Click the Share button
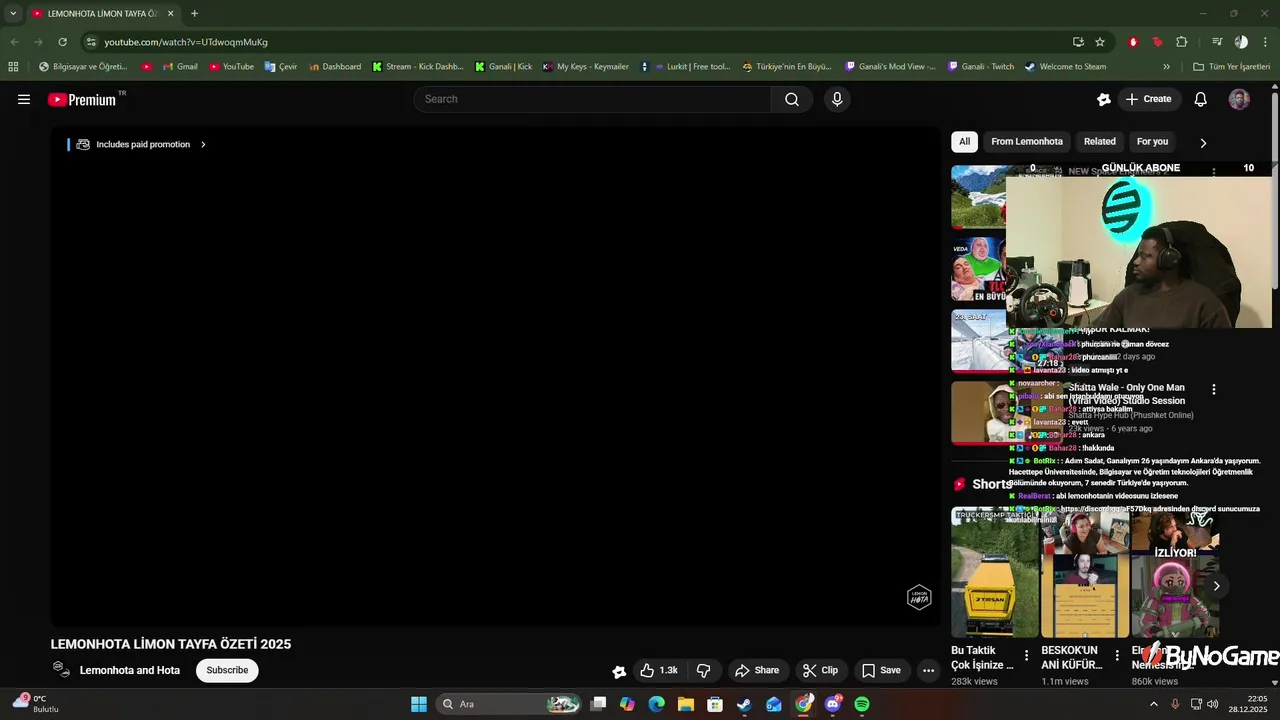 click(x=756, y=670)
